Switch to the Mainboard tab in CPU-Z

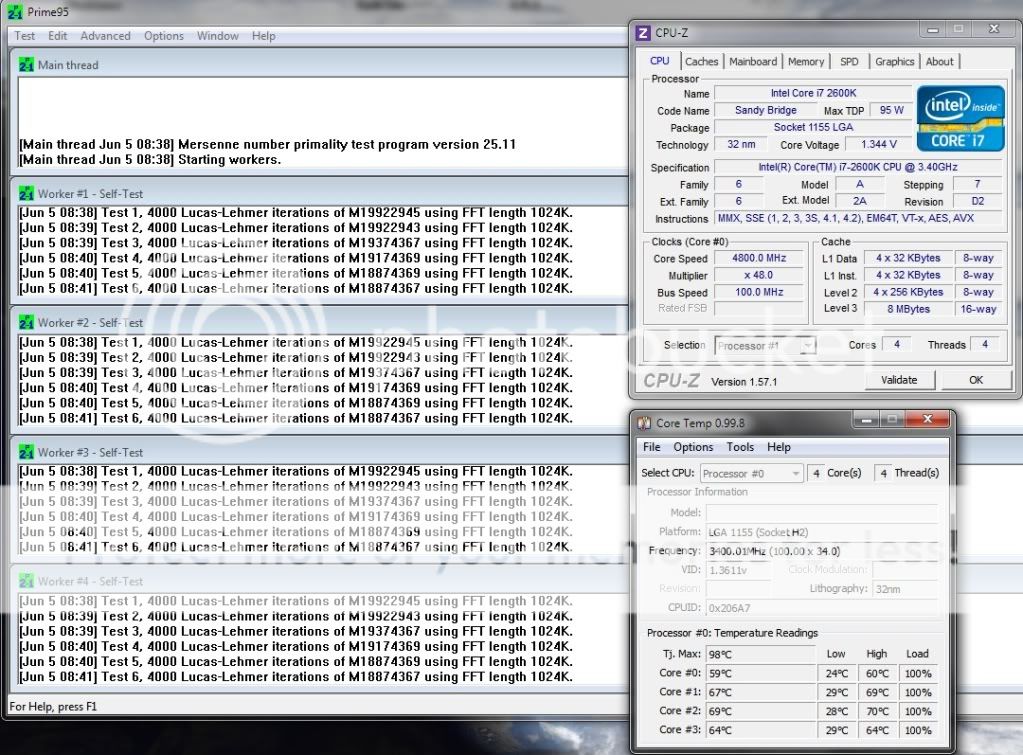click(753, 62)
